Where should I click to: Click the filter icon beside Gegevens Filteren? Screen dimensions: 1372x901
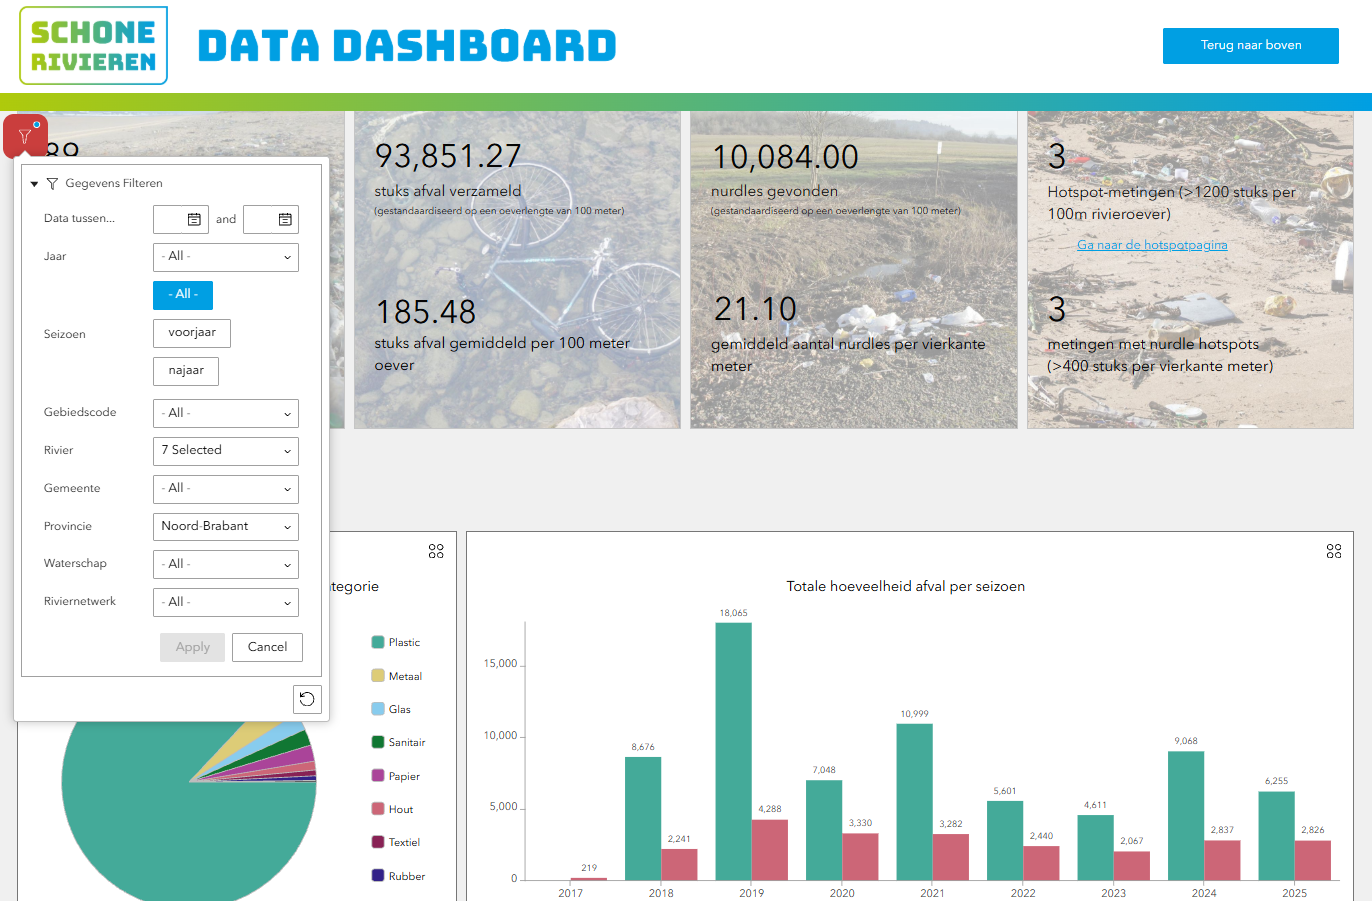tap(52, 184)
